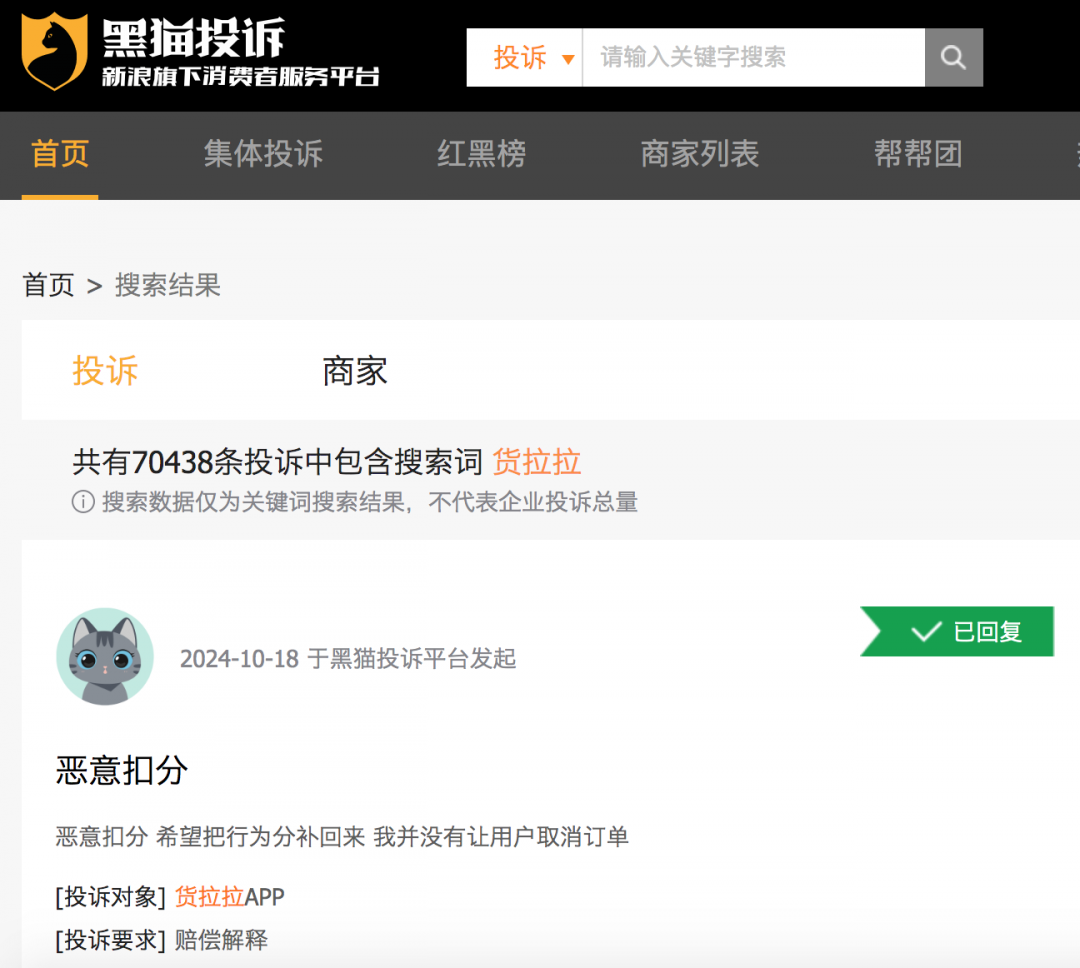Click the 搜索结果 breadcrumb text
The height and width of the screenshot is (968, 1080).
168,285
